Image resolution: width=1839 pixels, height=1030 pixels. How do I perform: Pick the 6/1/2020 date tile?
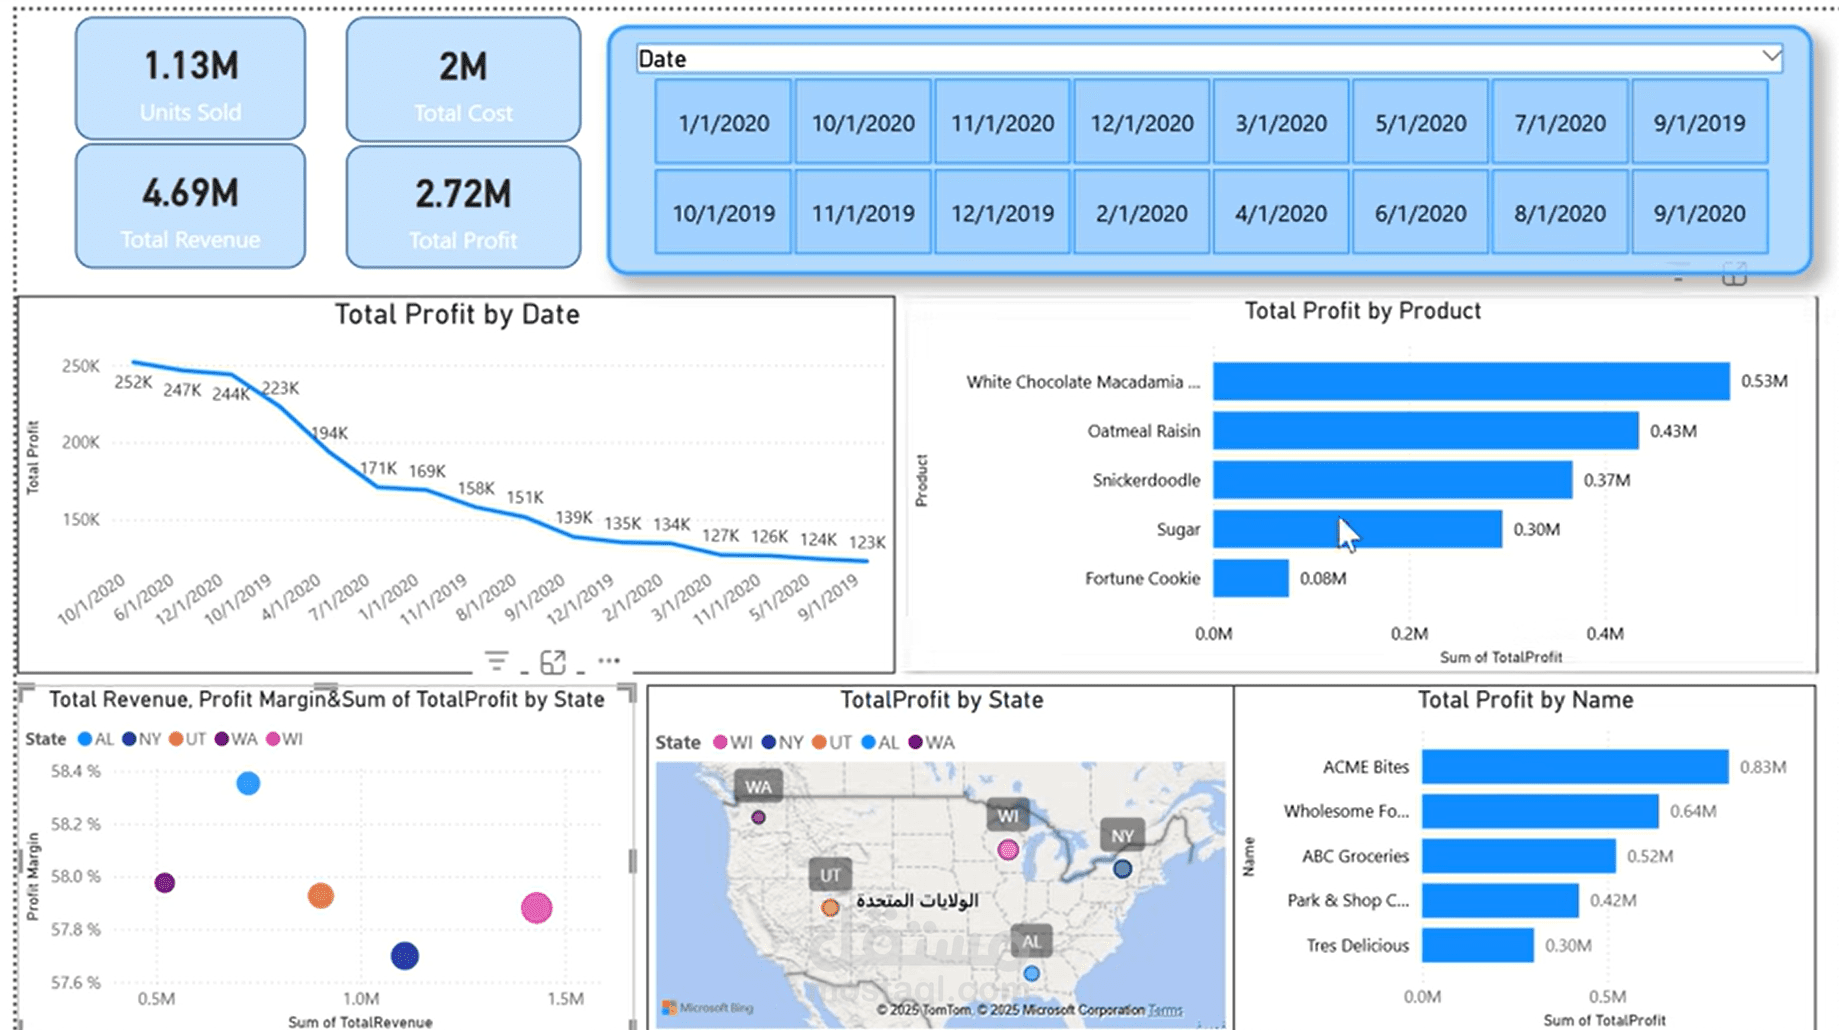point(1421,212)
